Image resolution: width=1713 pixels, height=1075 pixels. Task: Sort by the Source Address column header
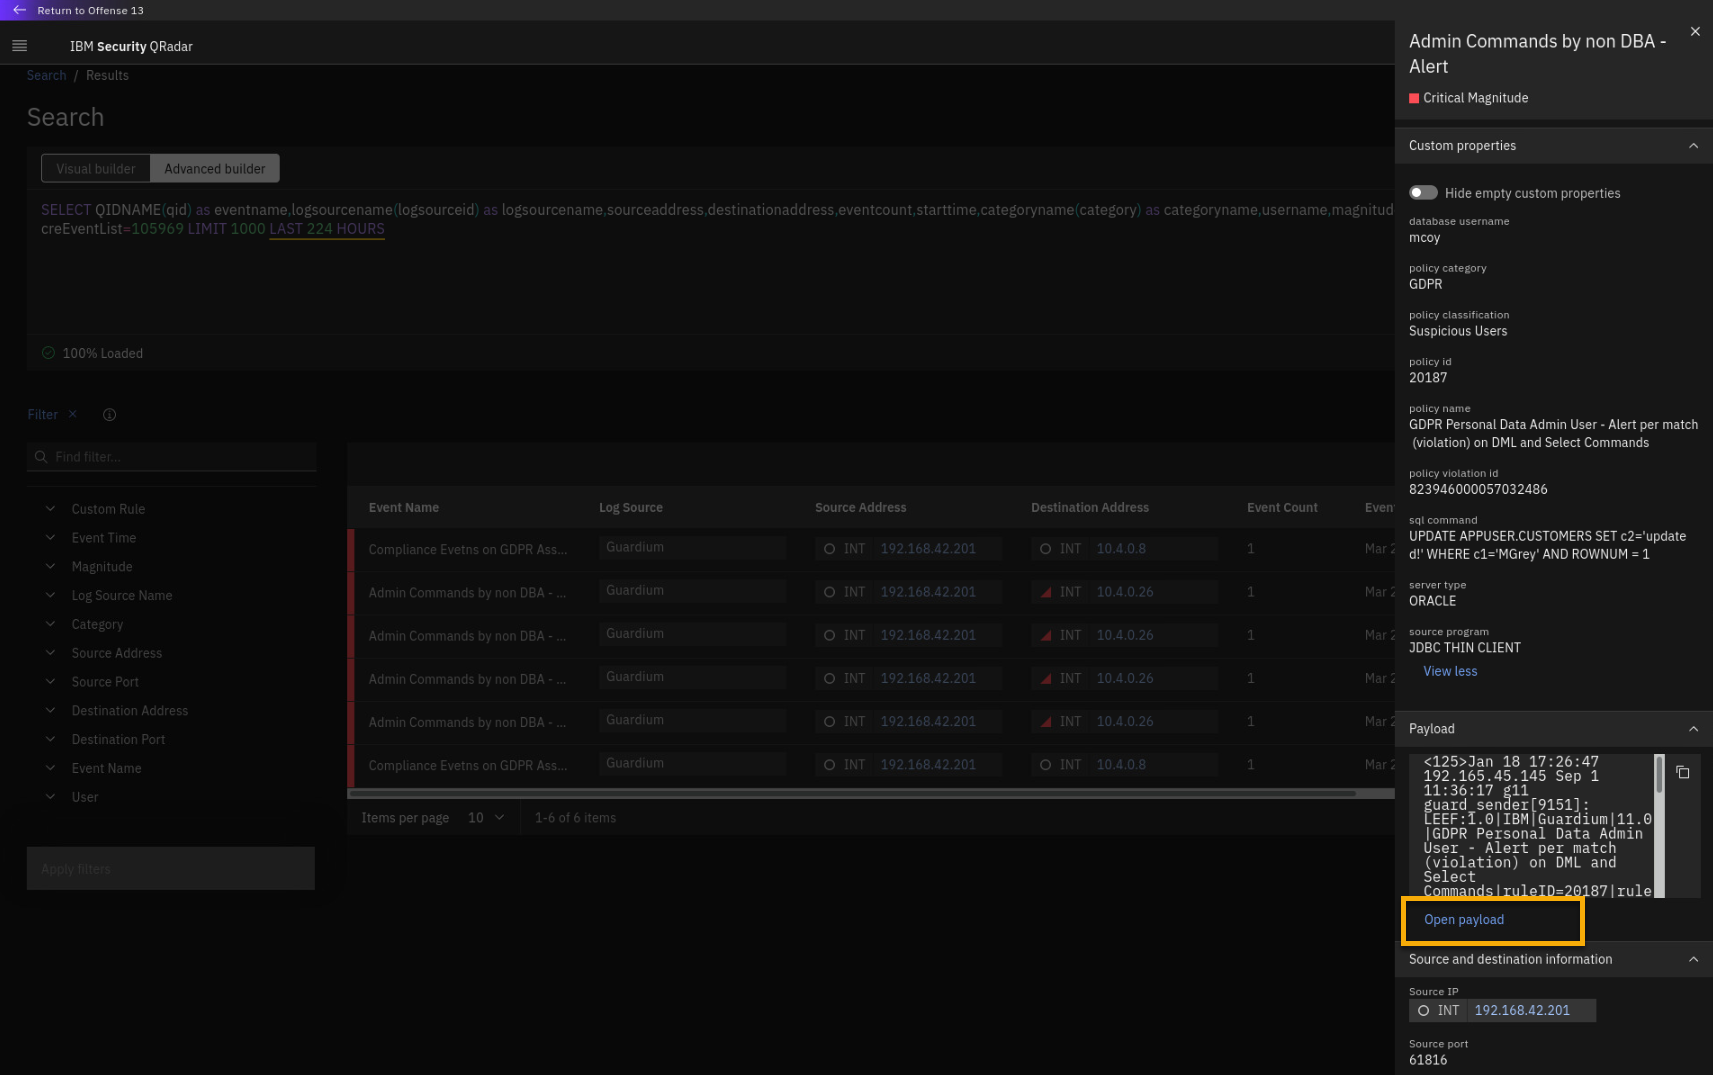coord(861,508)
